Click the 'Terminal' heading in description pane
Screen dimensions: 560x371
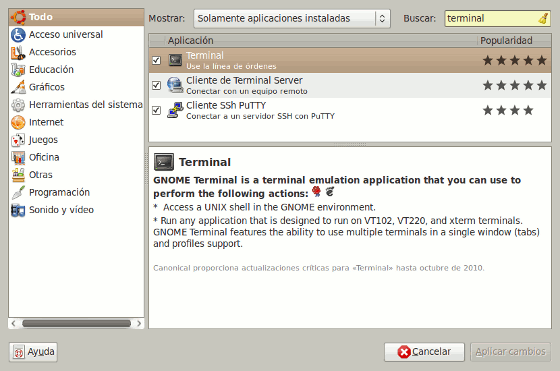pos(205,162)
